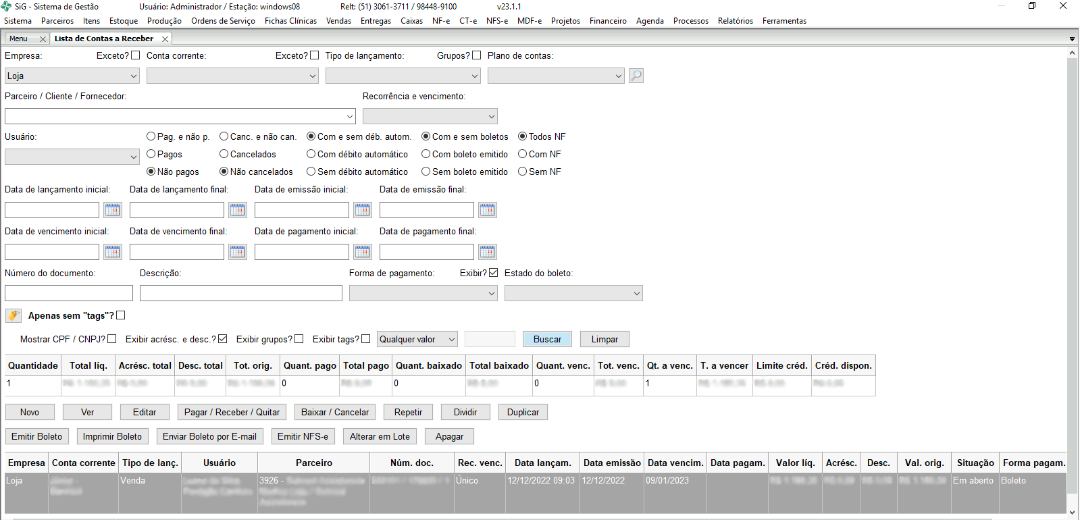
Task: Open calendar for Data de emissão final
Action: [487, 210]
